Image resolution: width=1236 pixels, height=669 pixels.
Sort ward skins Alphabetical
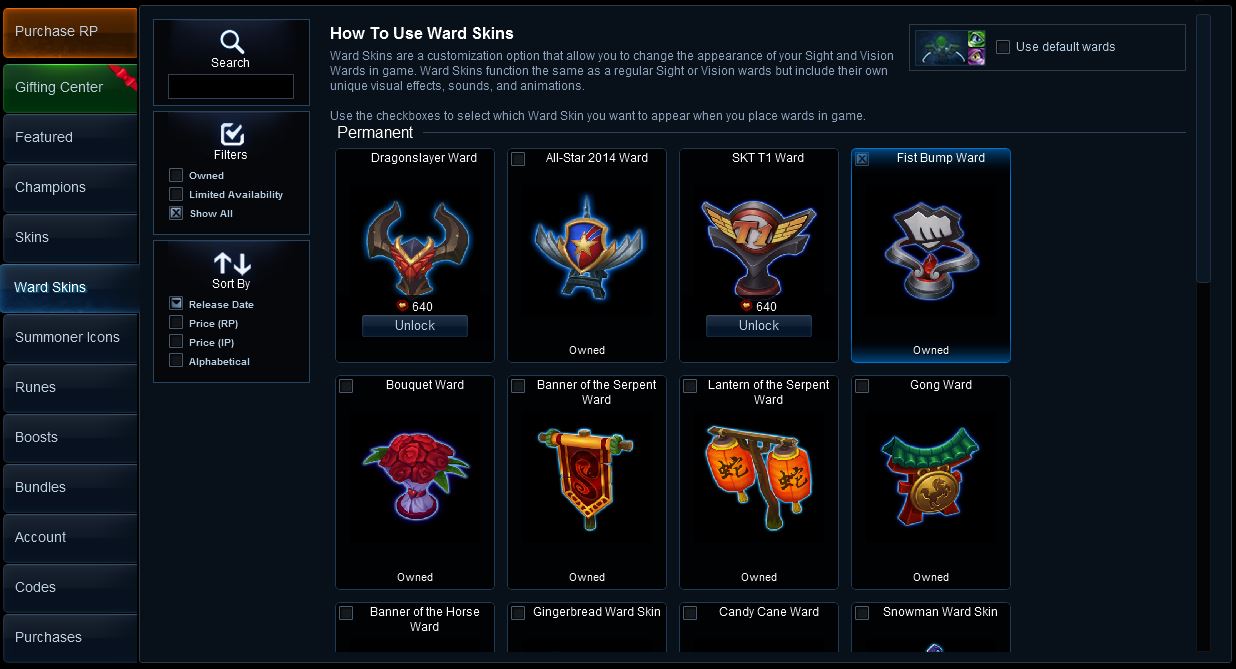176,361
